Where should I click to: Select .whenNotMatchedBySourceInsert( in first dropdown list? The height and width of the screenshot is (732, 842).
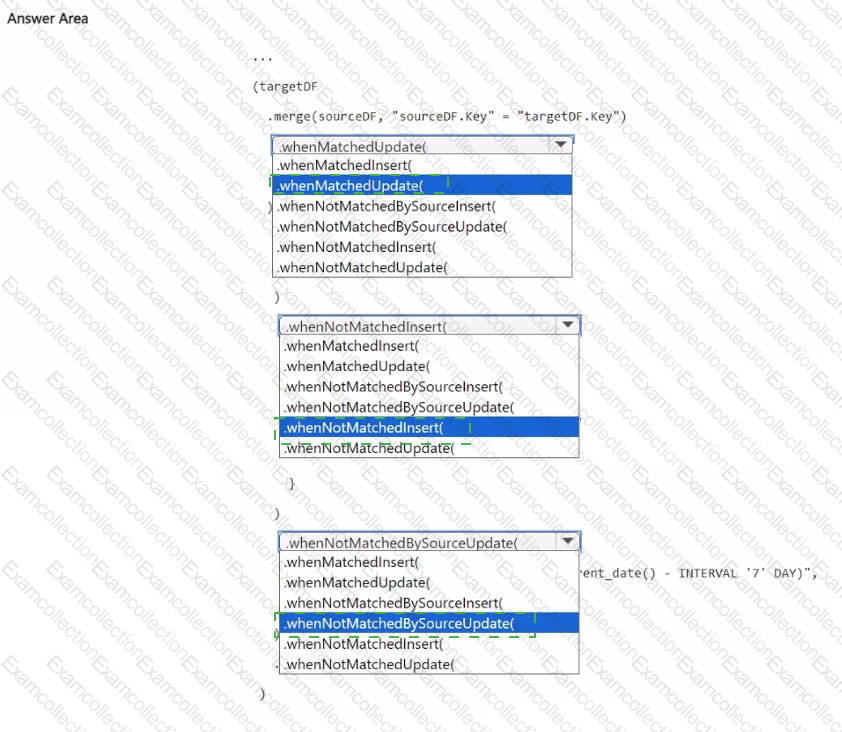point(422,206)
